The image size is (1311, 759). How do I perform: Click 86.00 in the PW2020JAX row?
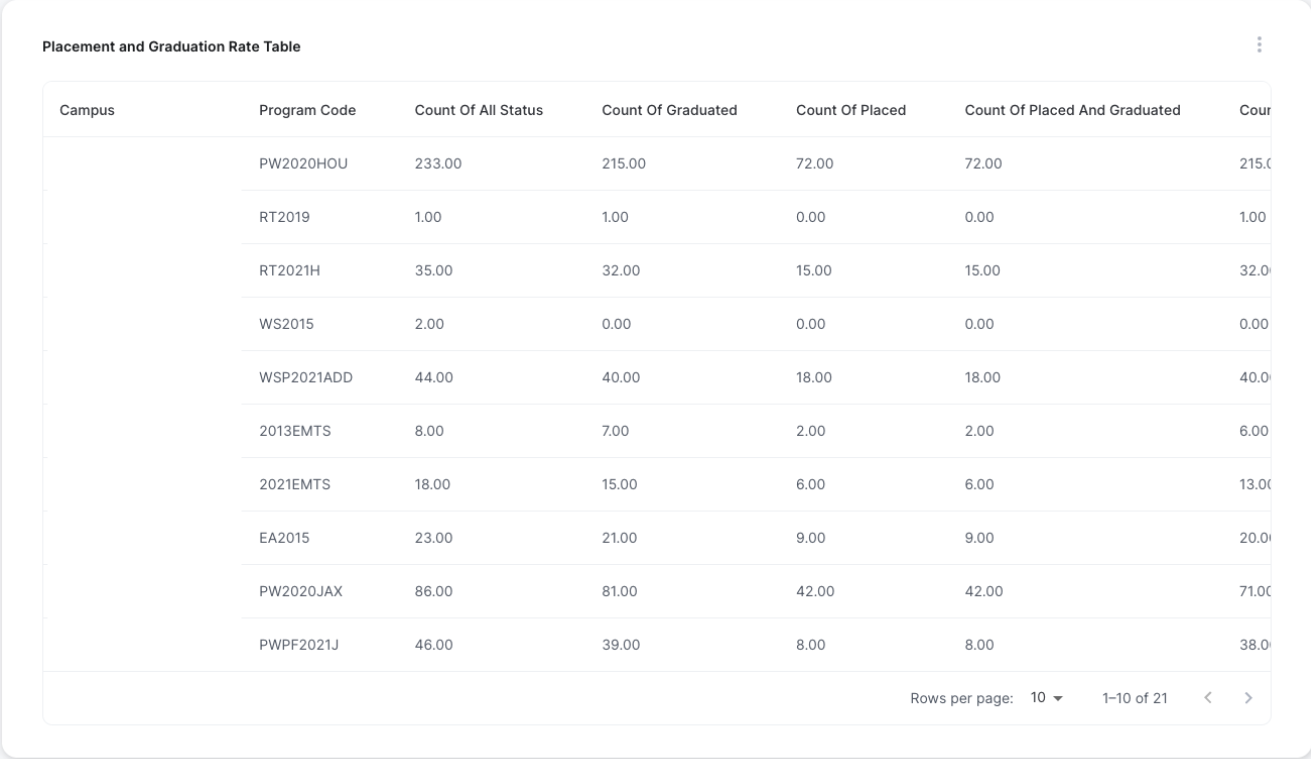[434, 591]
